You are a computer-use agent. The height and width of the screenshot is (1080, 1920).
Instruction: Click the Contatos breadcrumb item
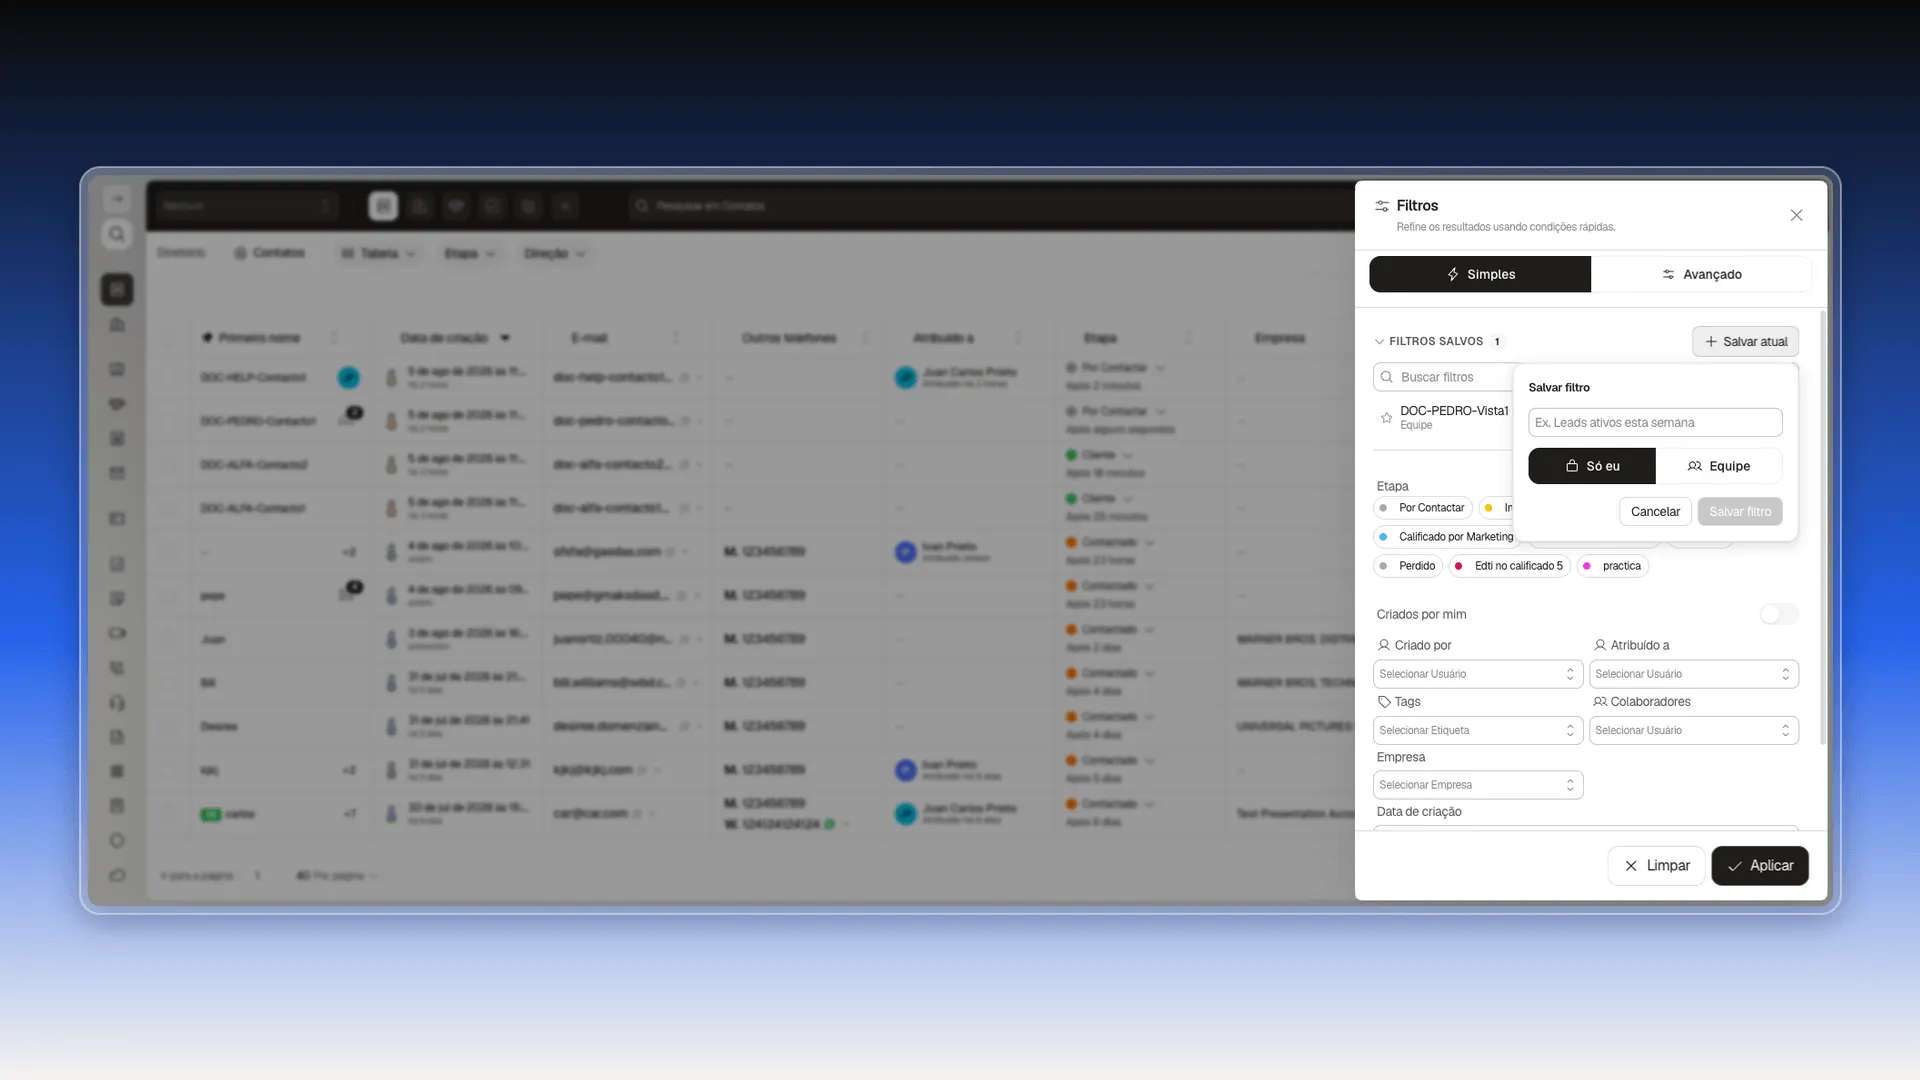click(269, 253)
